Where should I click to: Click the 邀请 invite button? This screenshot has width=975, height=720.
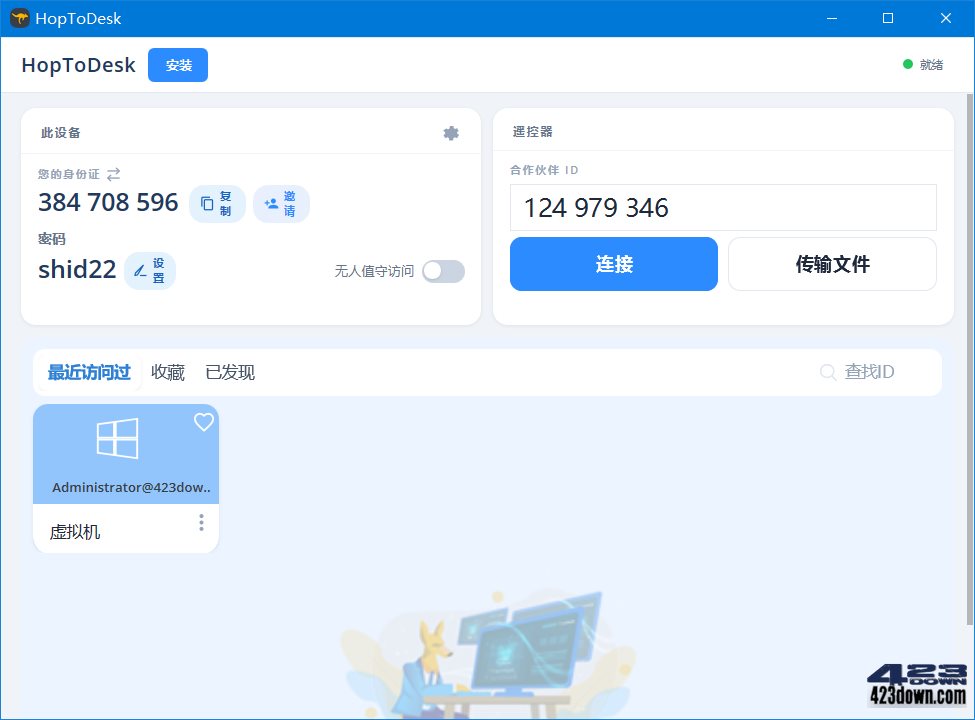[x=281, y=203]
